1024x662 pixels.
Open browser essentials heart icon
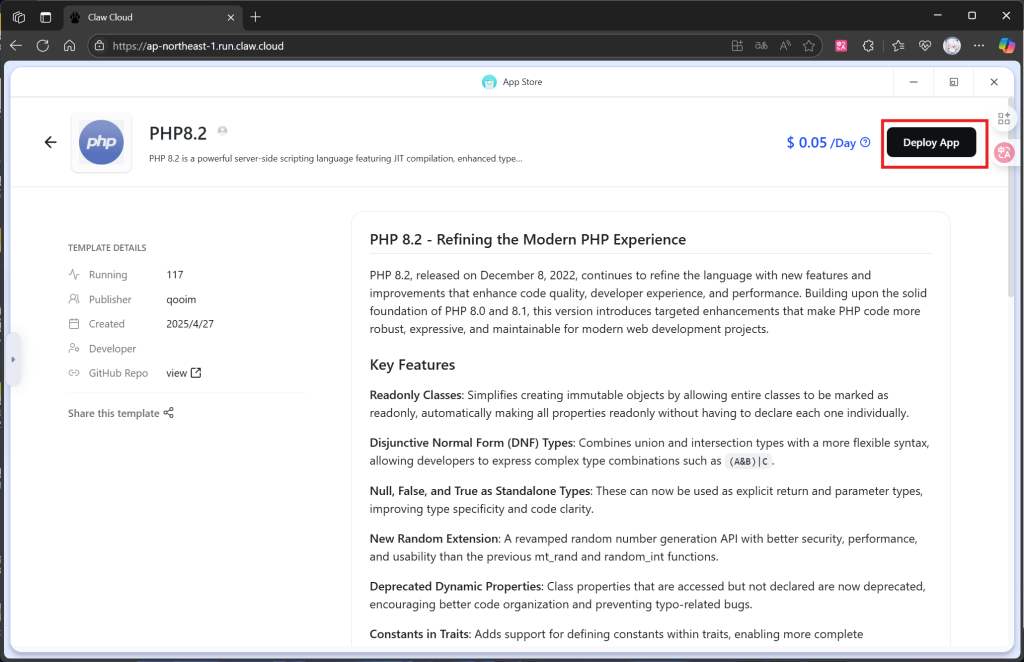[925, 46]
